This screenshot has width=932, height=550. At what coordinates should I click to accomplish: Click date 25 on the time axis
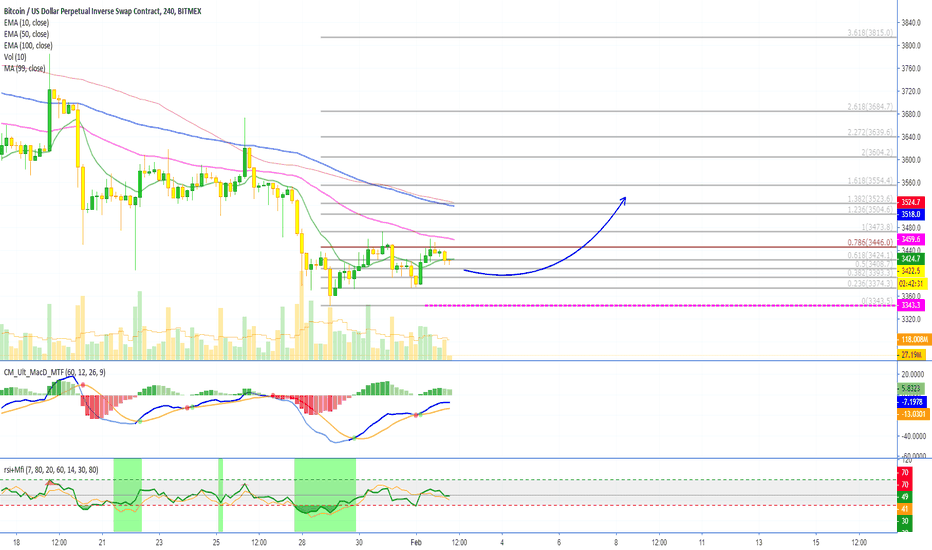click(x=216, y=542)
